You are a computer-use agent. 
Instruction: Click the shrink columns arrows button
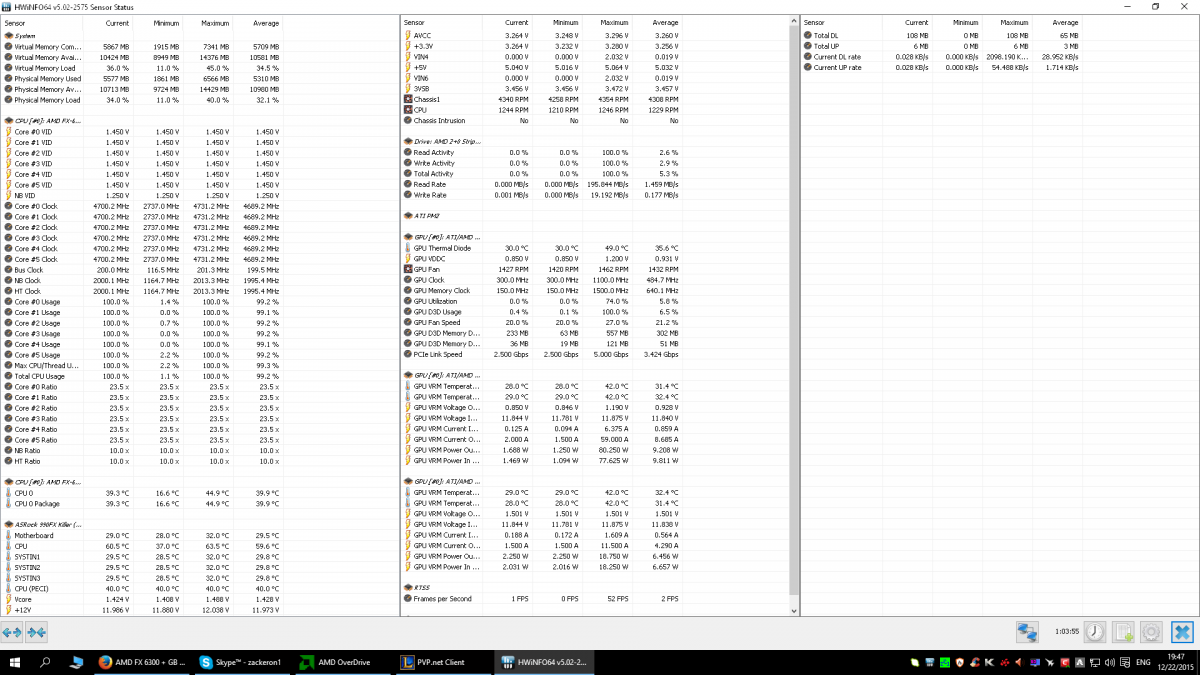37,632
